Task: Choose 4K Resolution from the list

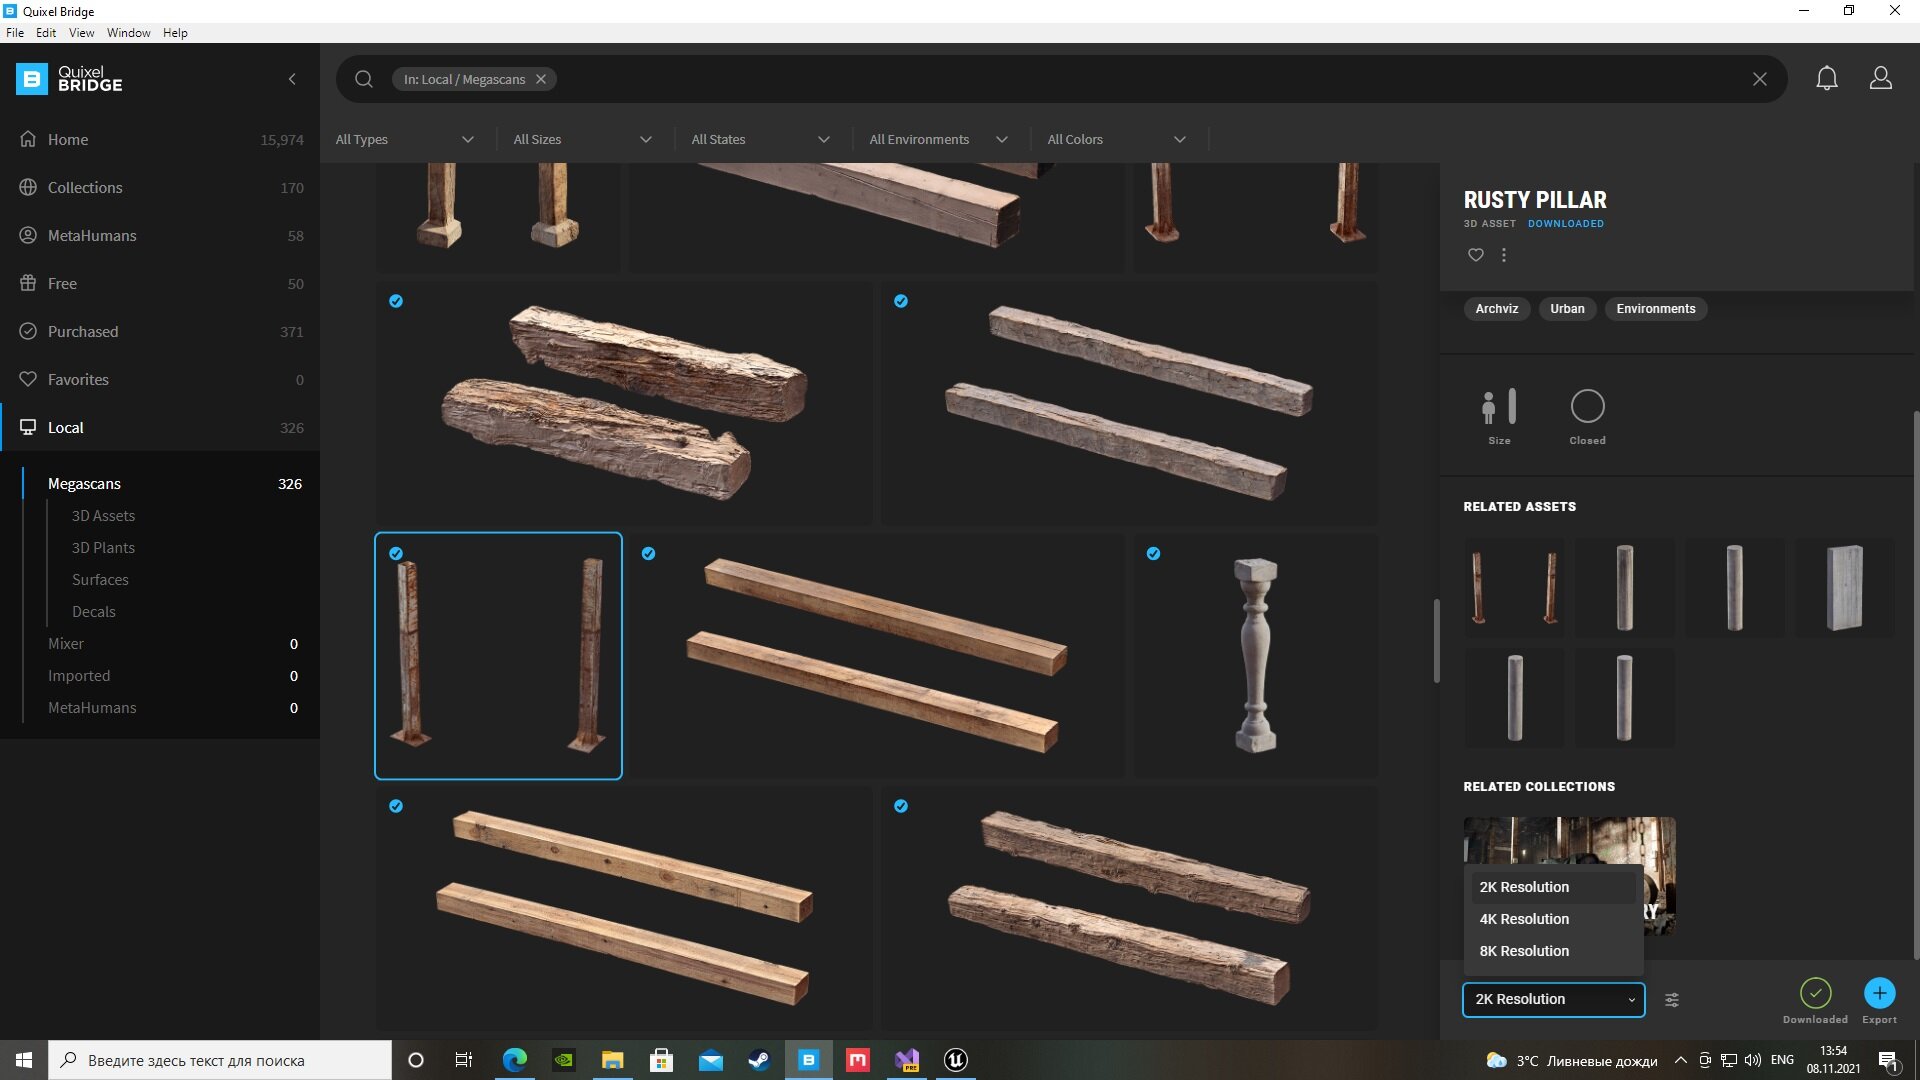Action: point(1553,919)
